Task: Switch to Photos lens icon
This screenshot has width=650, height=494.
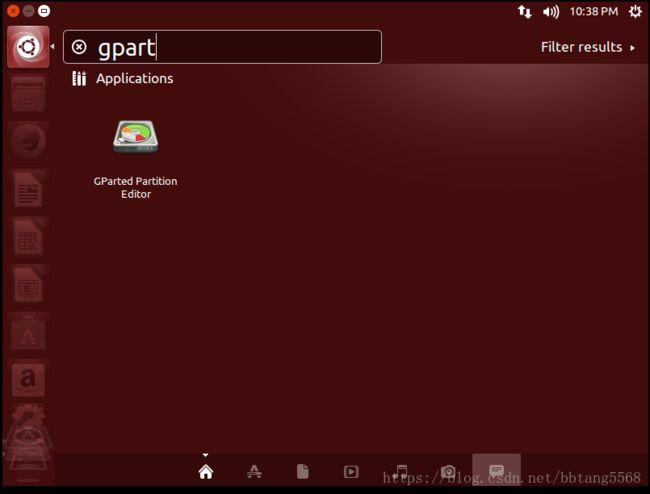Action: [448, 471]
